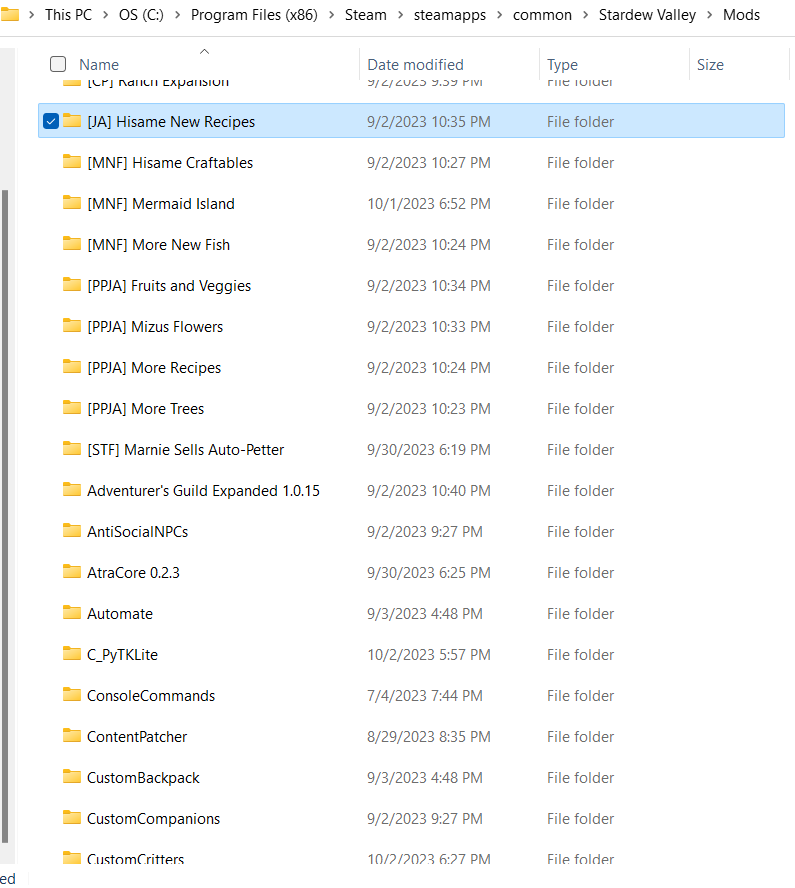Click the File folder type of the Automate row

click(580, 613)
